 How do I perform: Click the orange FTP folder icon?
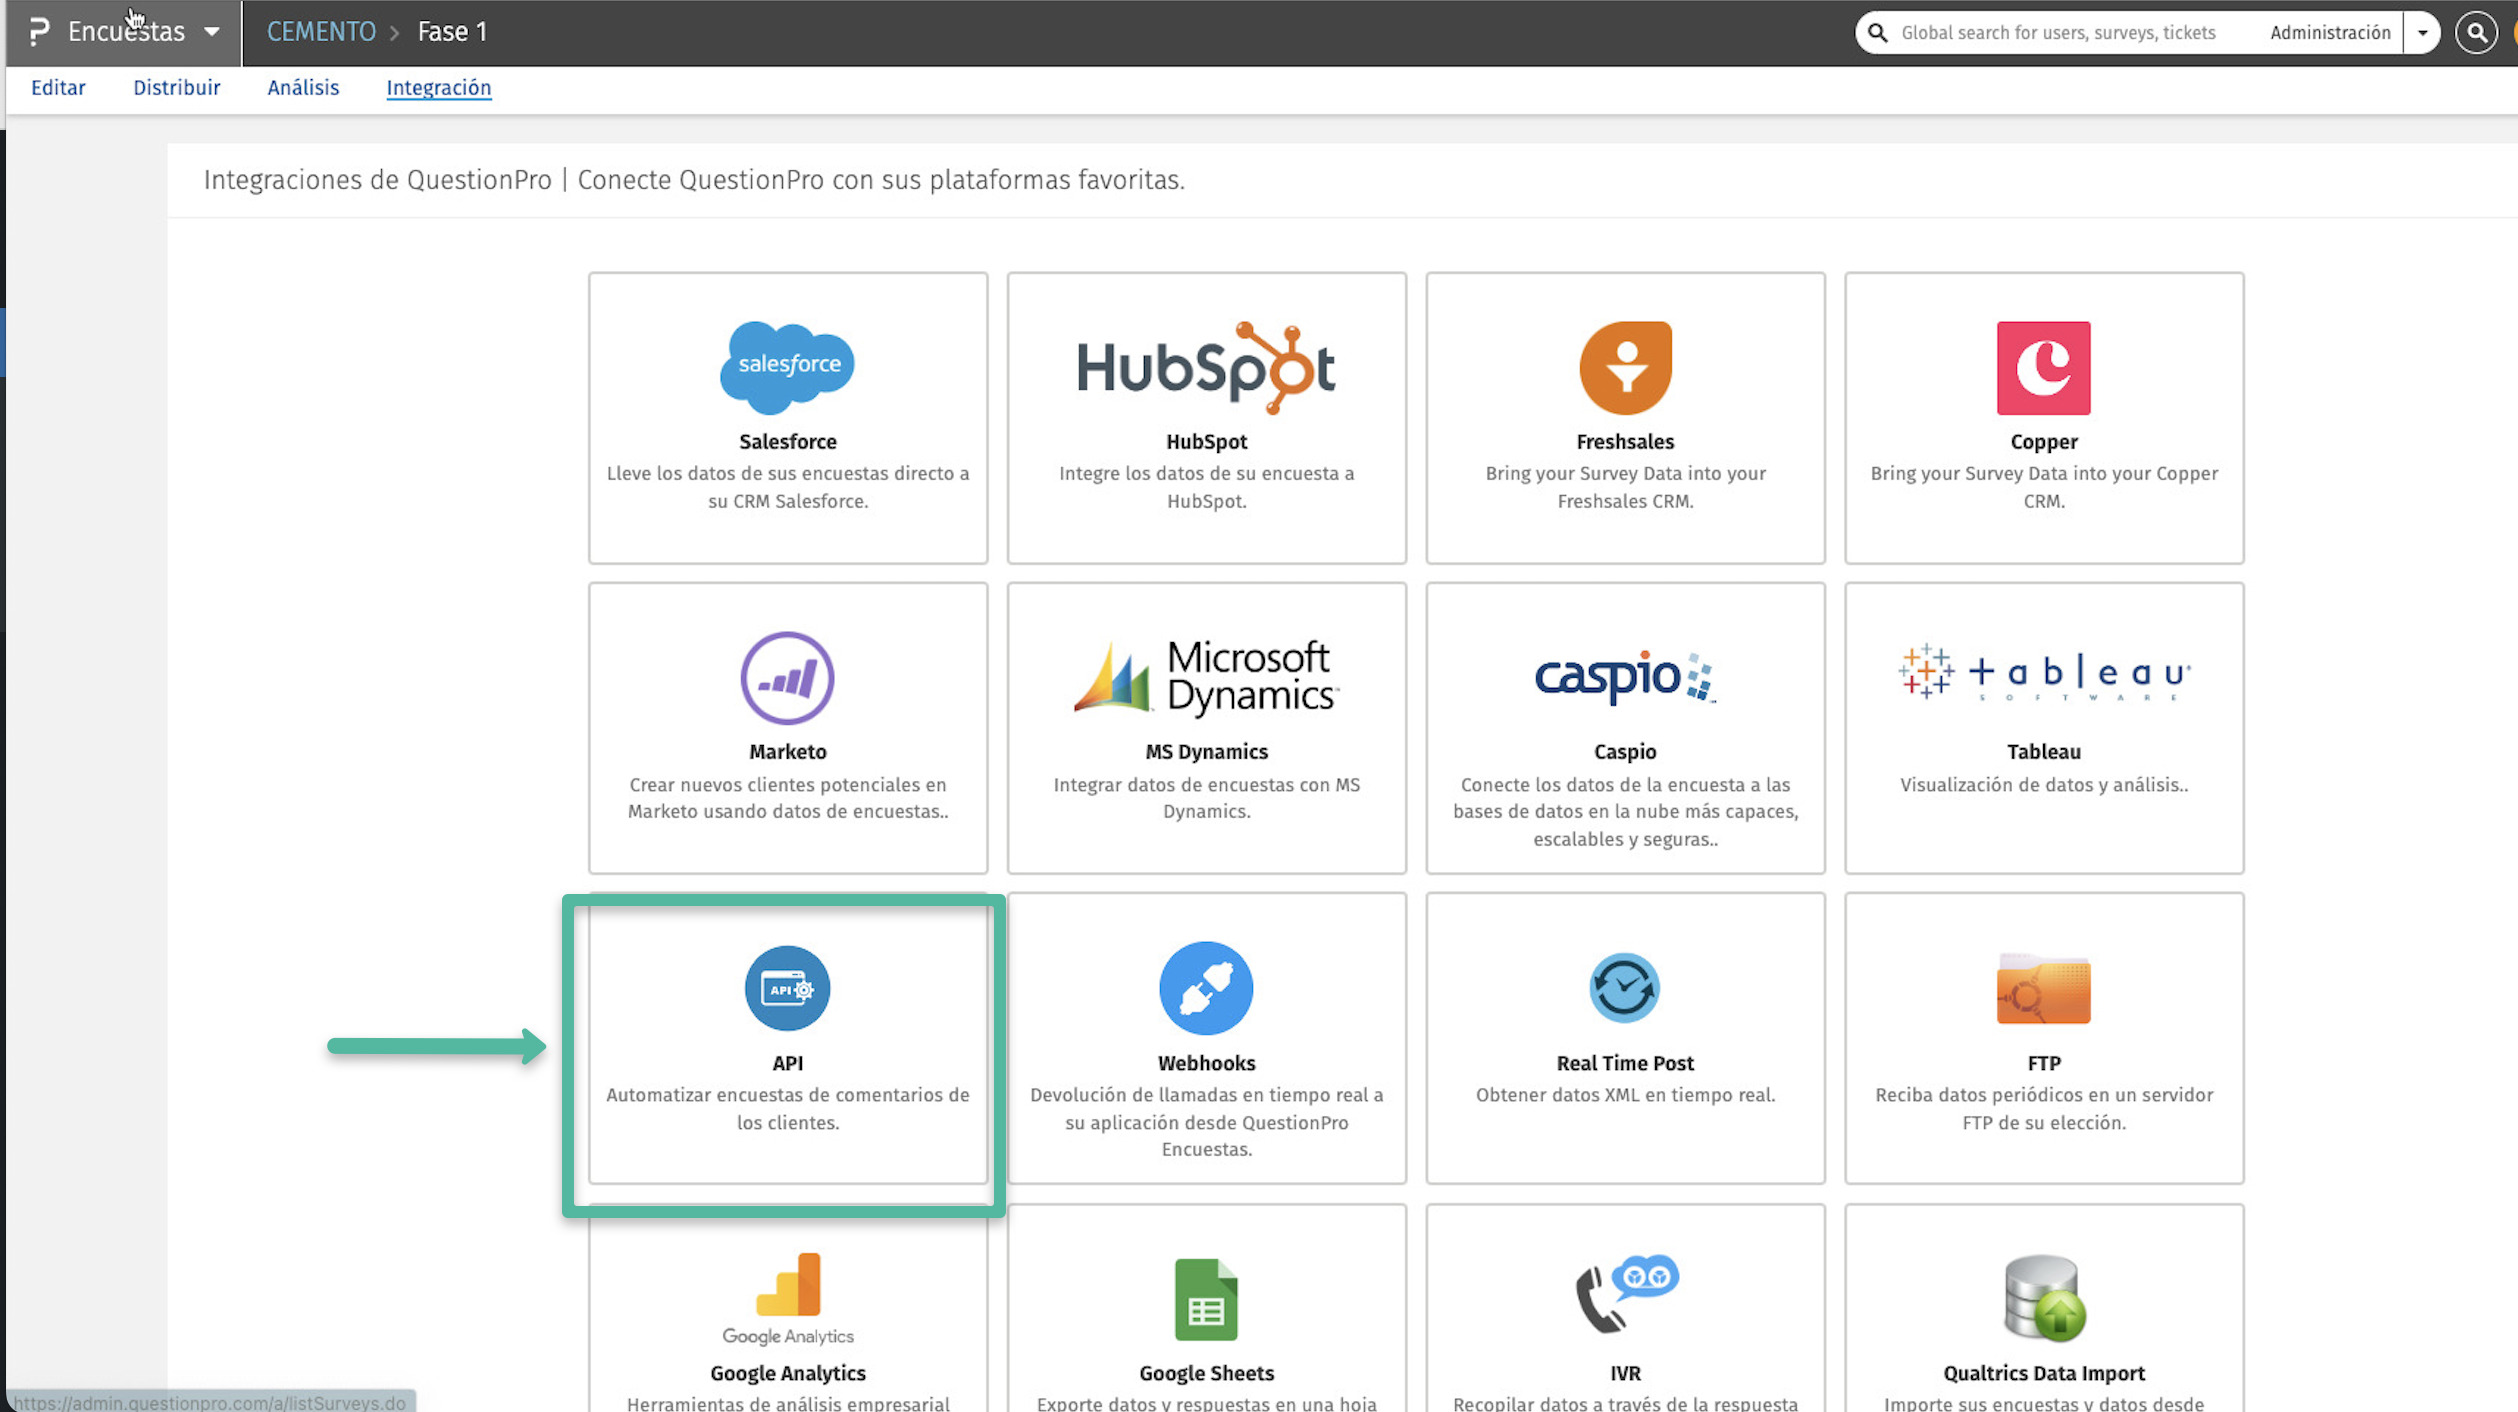coord(2043,988)
